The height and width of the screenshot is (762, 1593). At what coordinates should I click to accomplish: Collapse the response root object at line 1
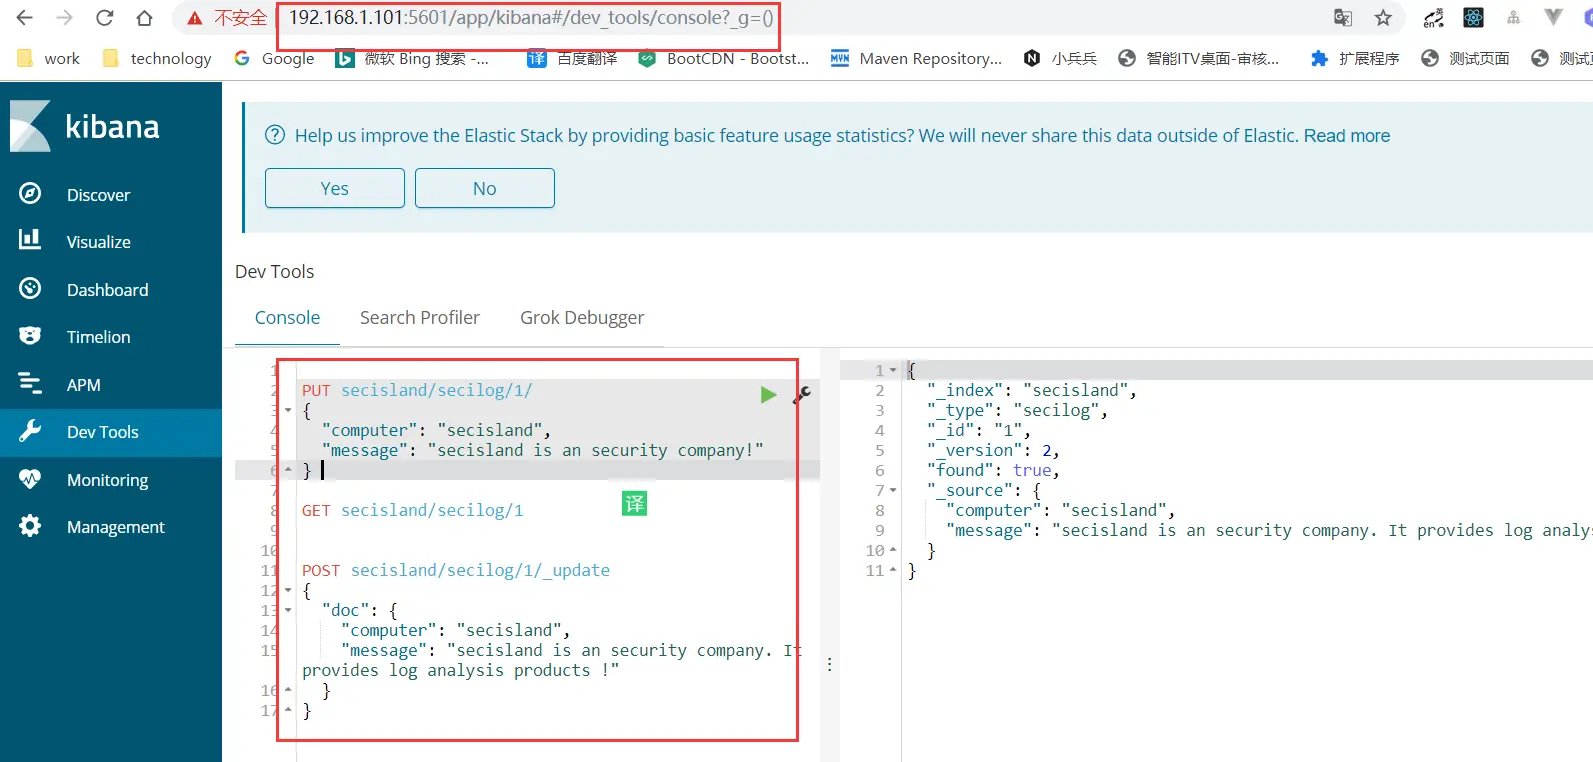pos(893,370)
